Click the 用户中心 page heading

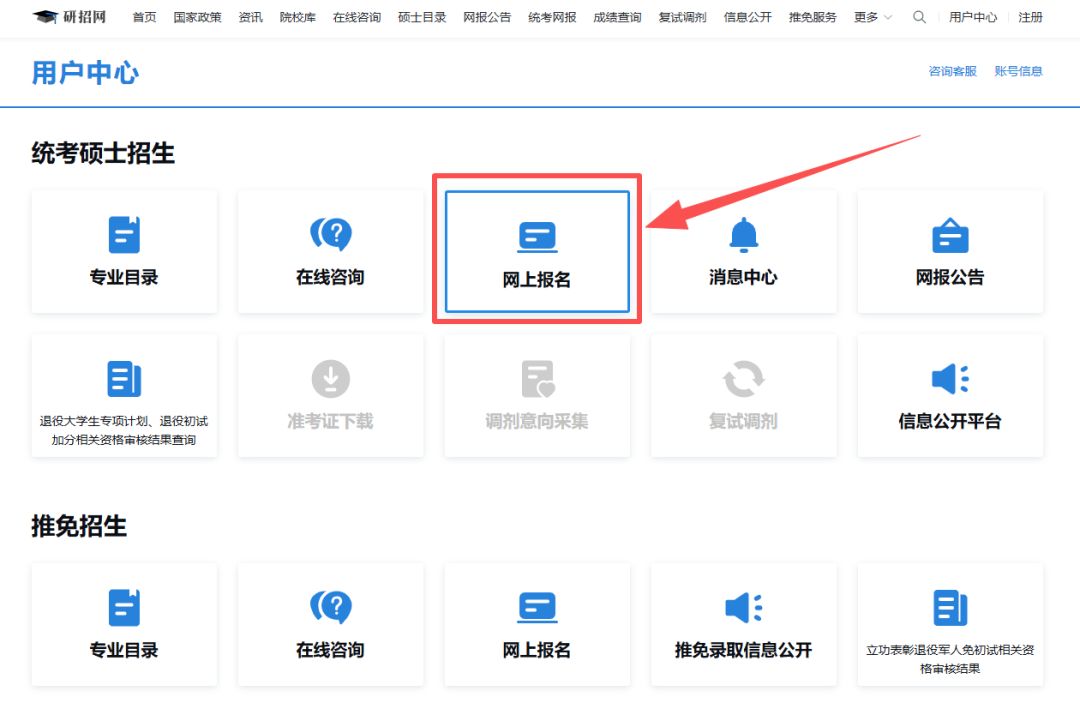tap(85, 72)
